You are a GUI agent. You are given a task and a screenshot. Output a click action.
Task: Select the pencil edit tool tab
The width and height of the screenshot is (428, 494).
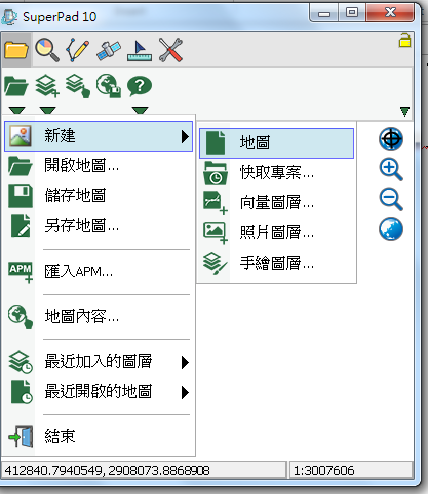pyautogui.click(x=78, y=50)
